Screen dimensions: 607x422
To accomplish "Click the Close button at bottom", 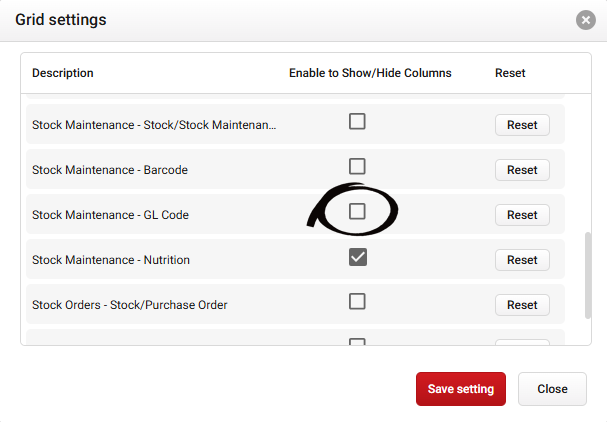I will (x=552, y=389).
